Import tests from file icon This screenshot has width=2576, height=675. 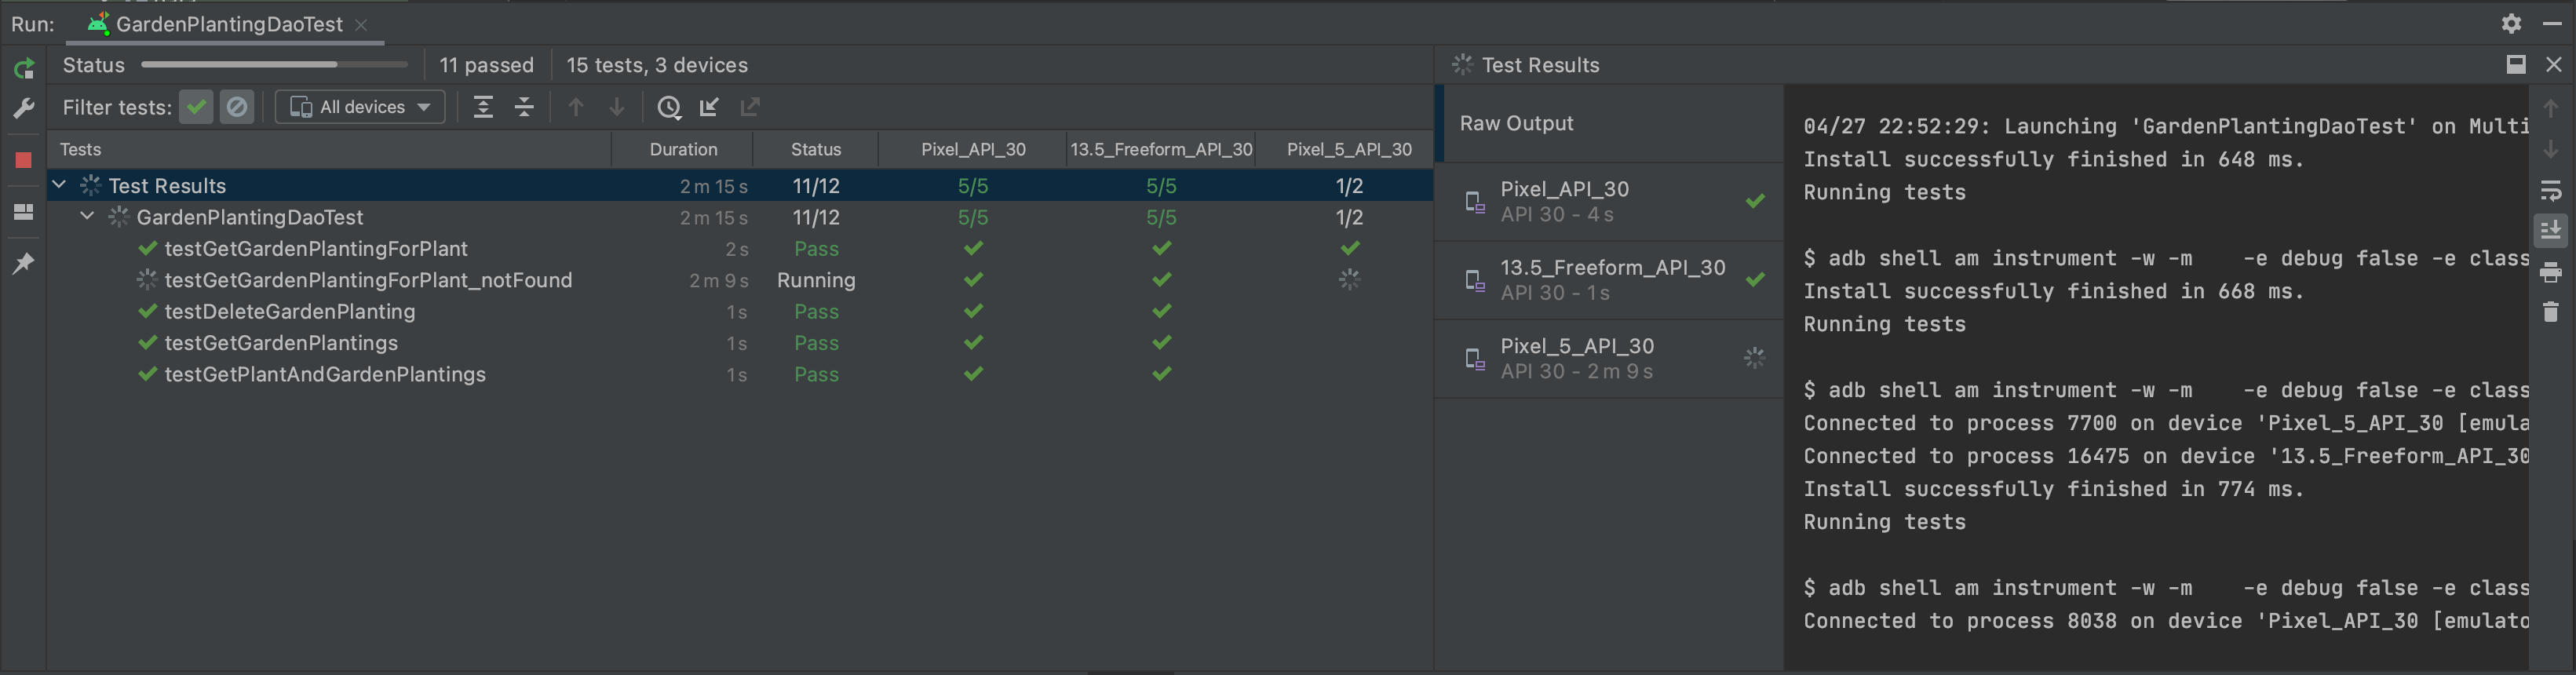[x=709, y=107]
